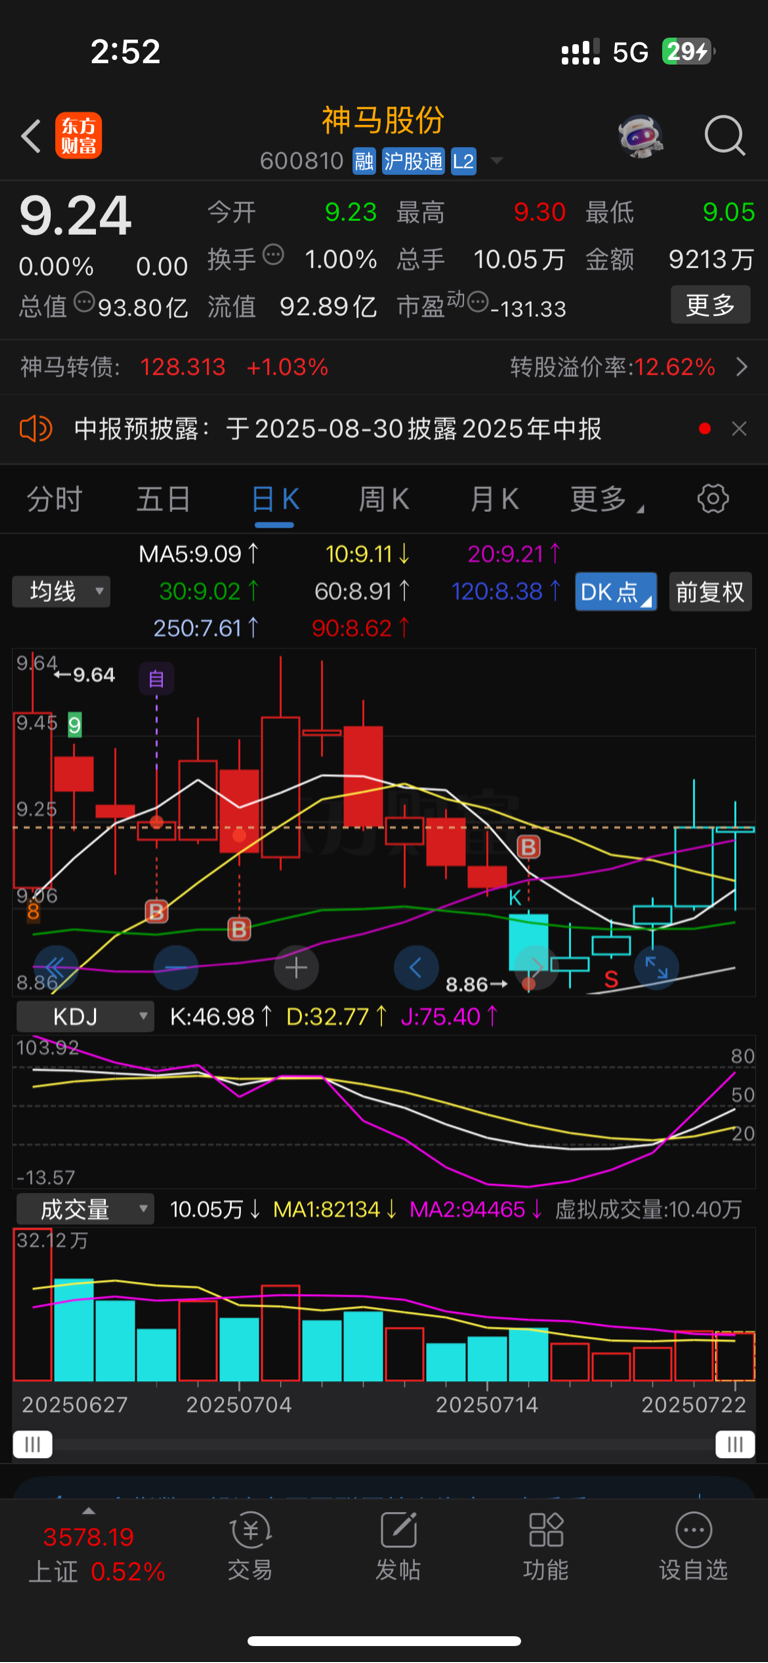Switch to the 周K tab

tap(384, 499)
